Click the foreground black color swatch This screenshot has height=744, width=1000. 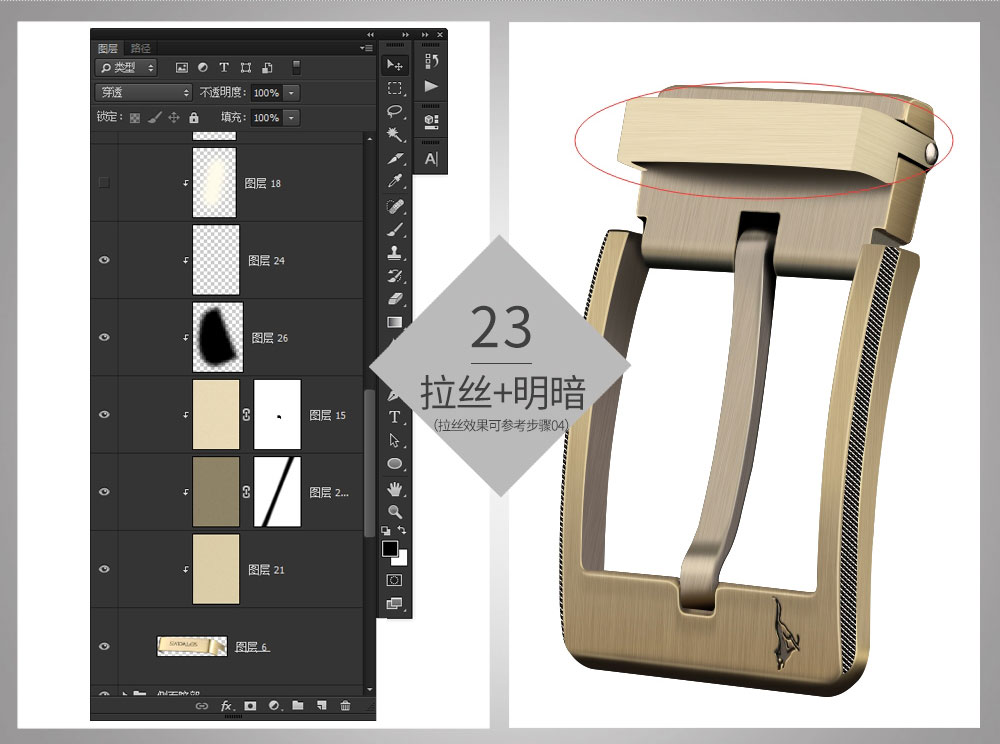point(390,549)
